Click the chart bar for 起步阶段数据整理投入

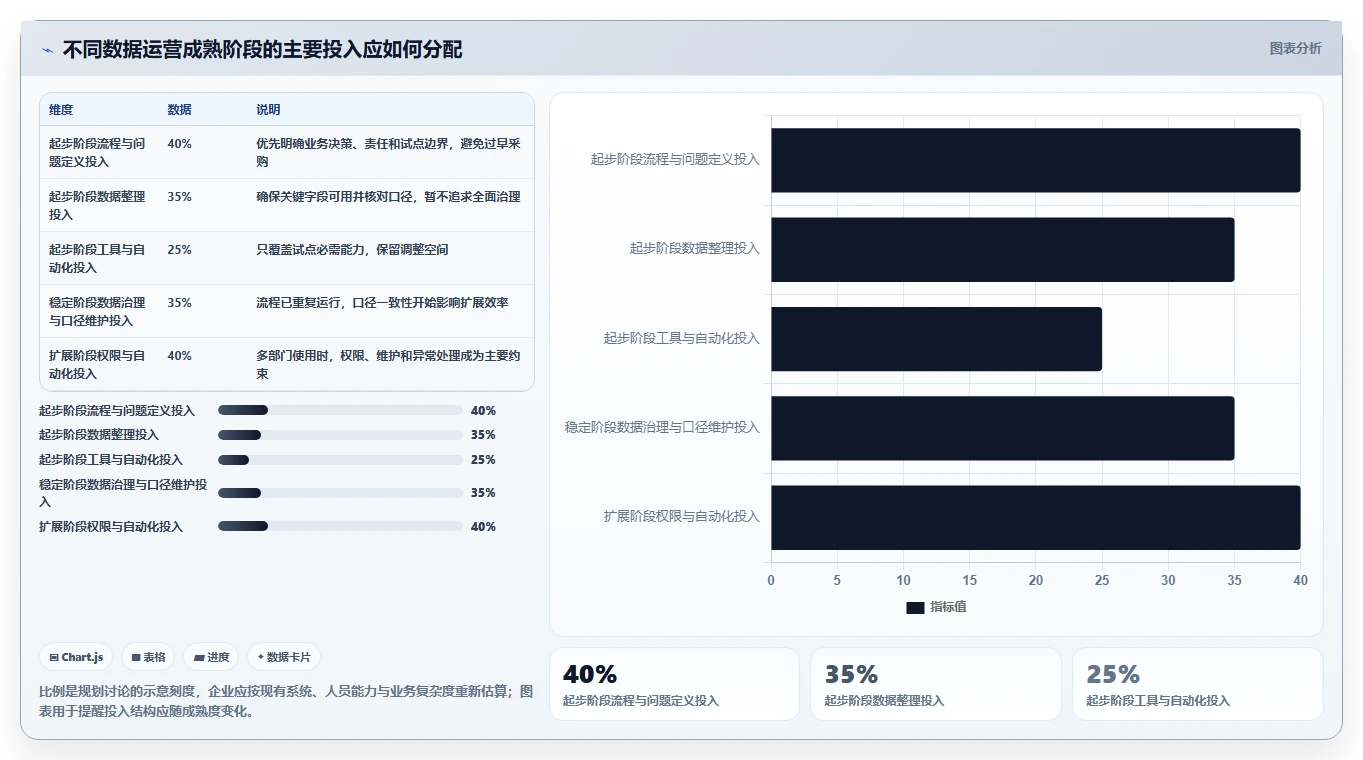[x=1002, y=249]
